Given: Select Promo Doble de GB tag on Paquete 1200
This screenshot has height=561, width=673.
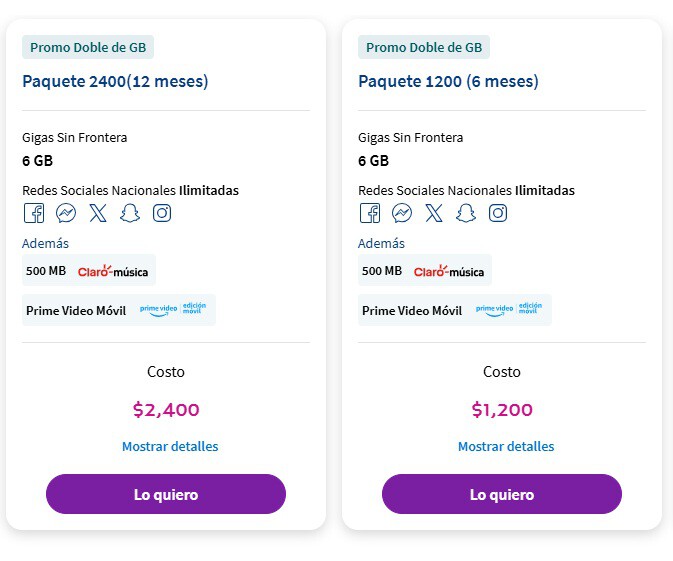Looking at the screenshot, I should tap(424, 47).
